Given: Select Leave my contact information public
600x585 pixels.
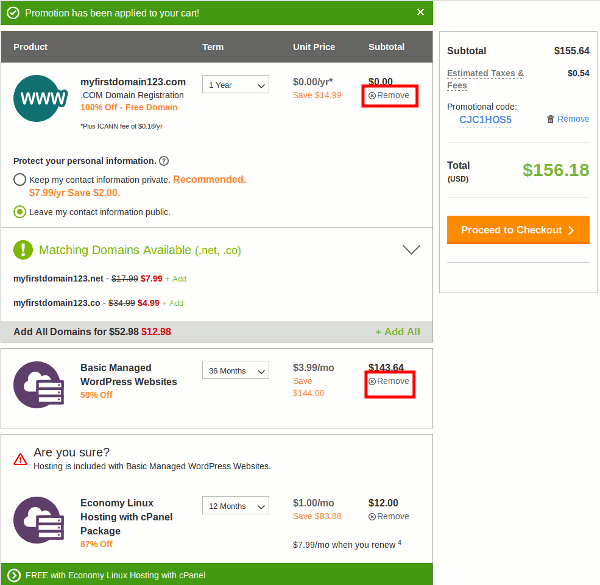Looking at the screenshot, I should coord(20,212).
